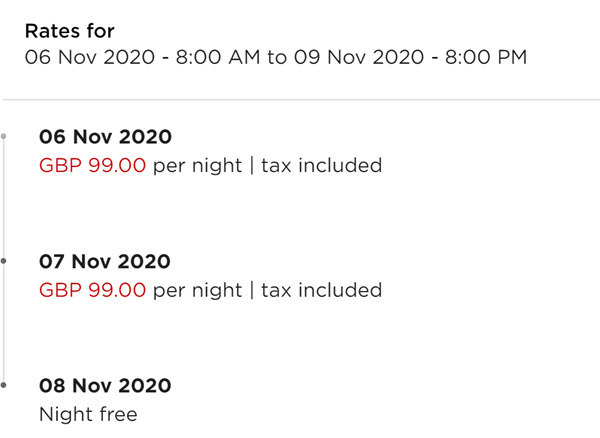
Task: Click the 09 Nov 2020 - 8:00 PM end time
Action: pos(411,57)
